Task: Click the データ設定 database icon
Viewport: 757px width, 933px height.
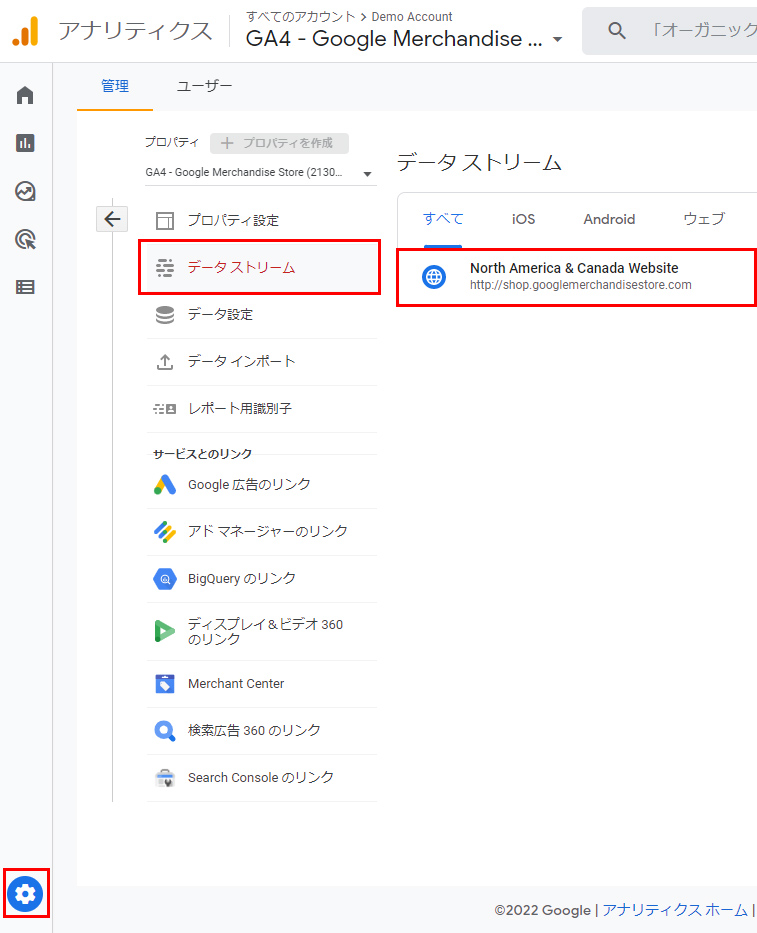Action: click(x=165, y=315)
